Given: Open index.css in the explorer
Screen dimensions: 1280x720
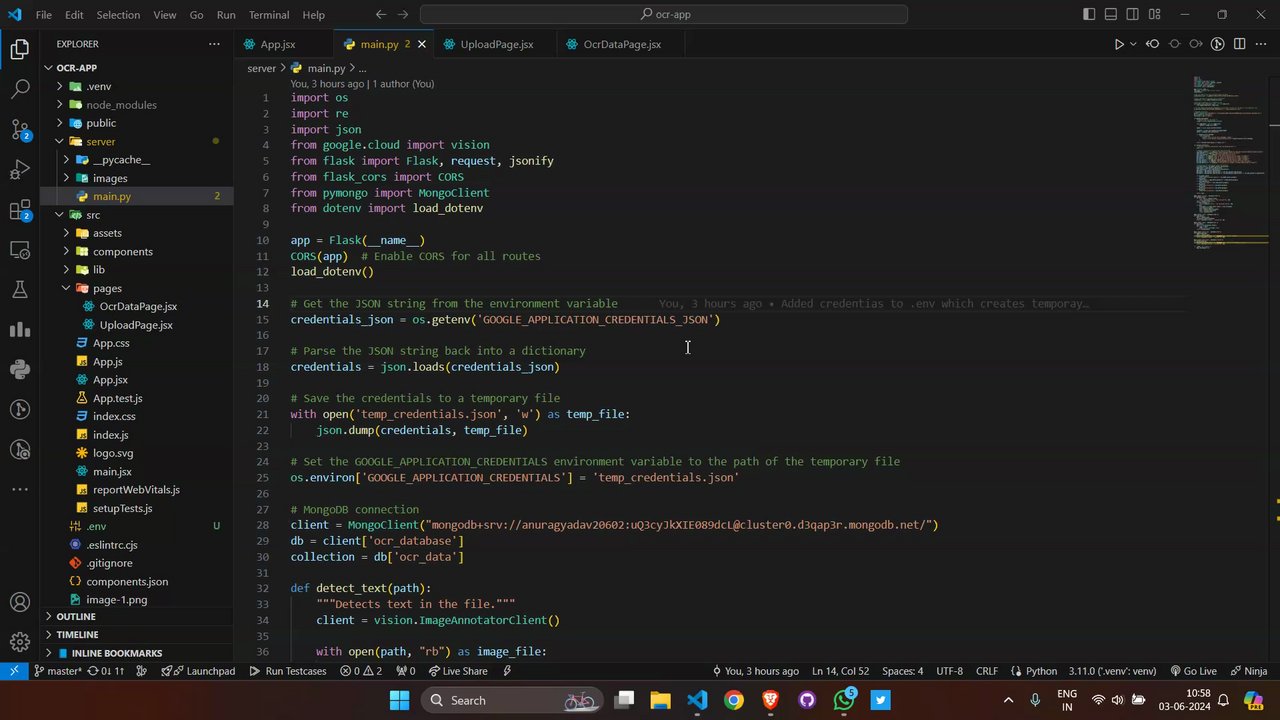Looking at the screenshot, I should (x=114, y=416).
